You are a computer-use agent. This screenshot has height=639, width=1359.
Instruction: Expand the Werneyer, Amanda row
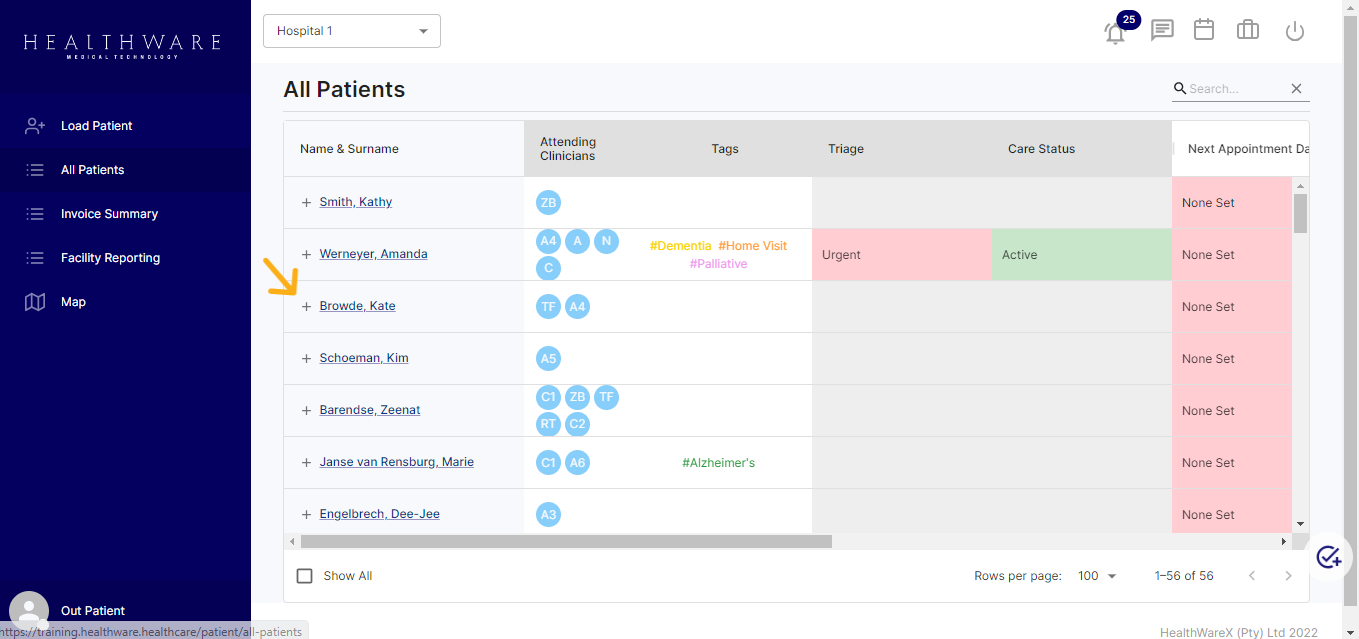pos(307,255)
